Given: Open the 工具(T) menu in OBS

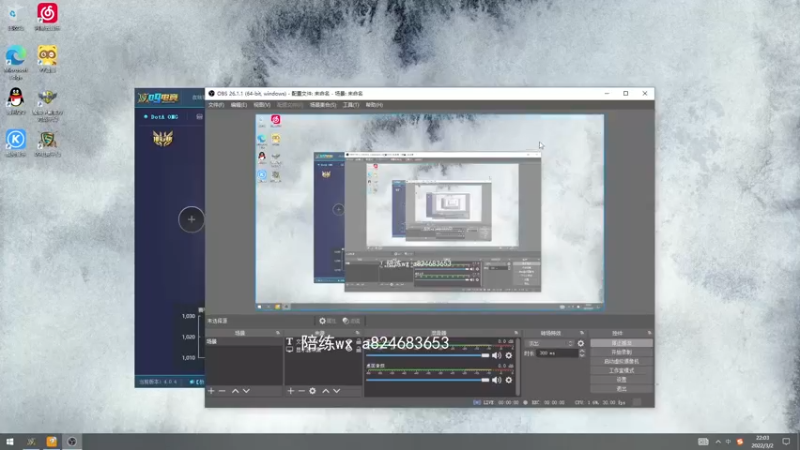Looking at the screenshot, I should (x=351, y=105).
